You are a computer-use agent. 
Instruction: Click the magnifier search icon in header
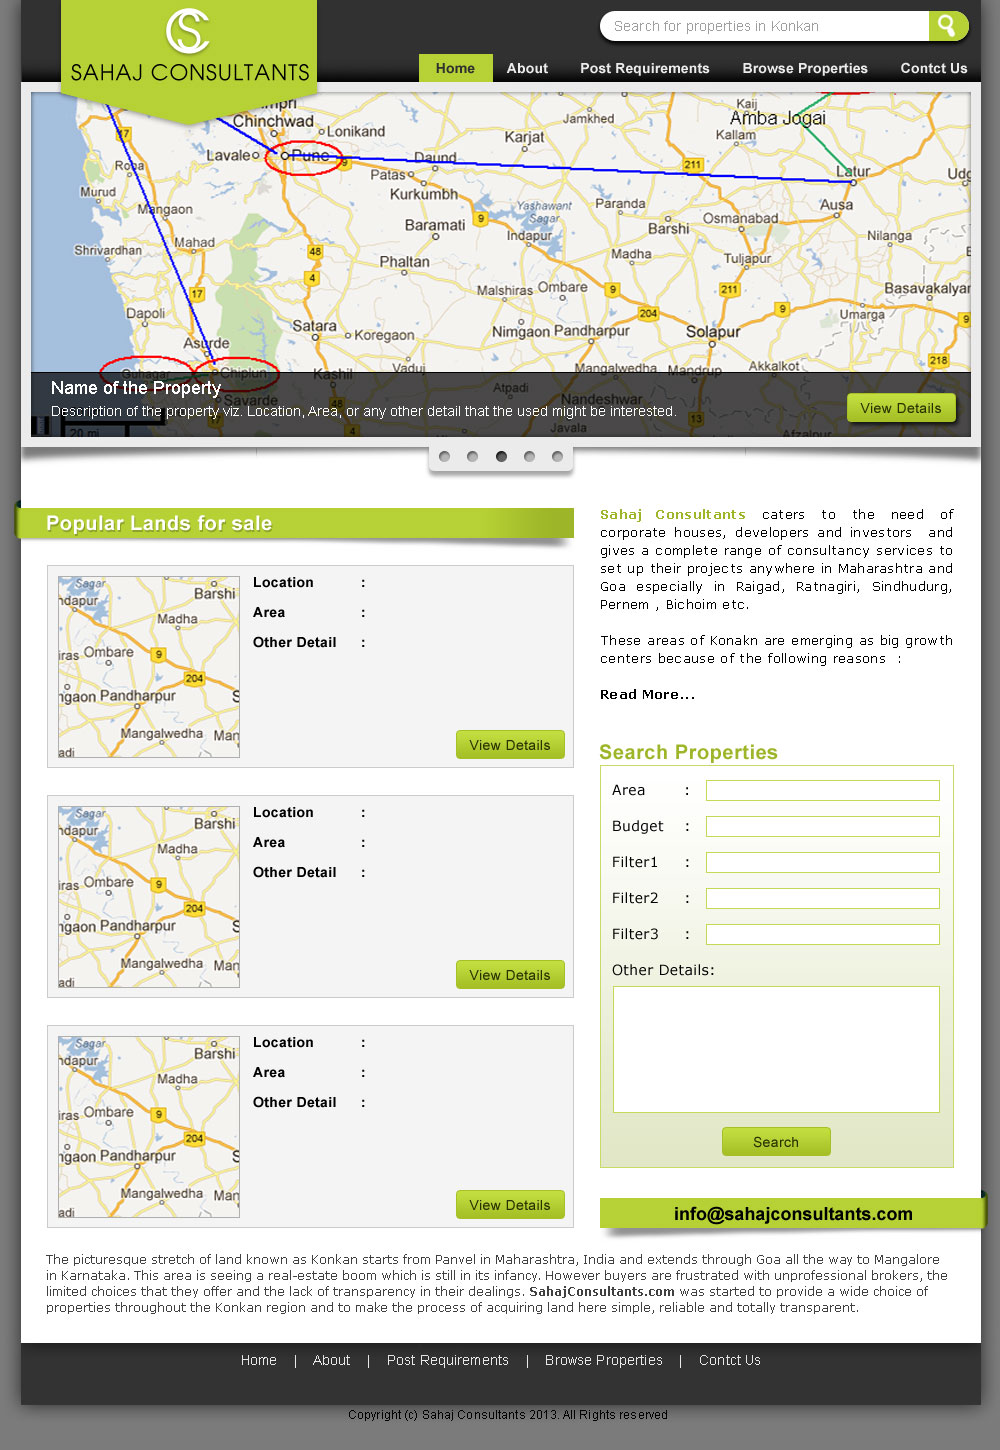pyautogui.click(x=947, y=26)
